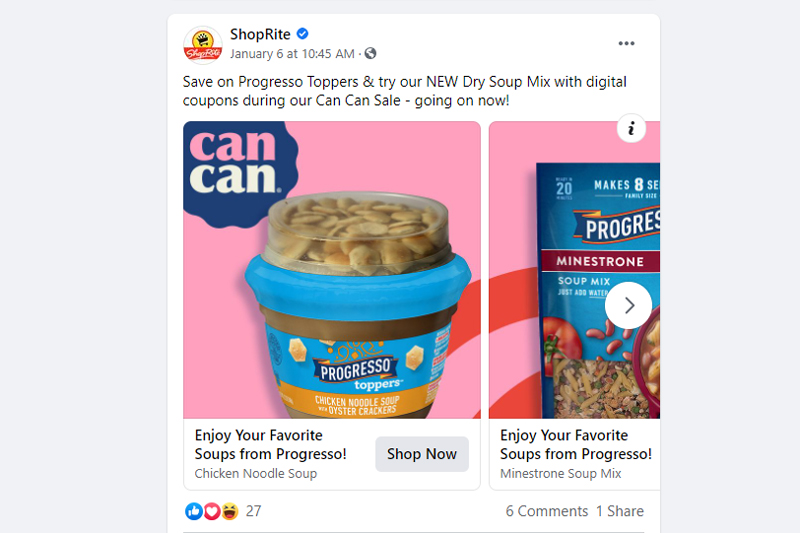800x533 pixels.
Task: Click the blue verified badge next to ShopRite
Action: pyautogui.click(x=303, y=34)
